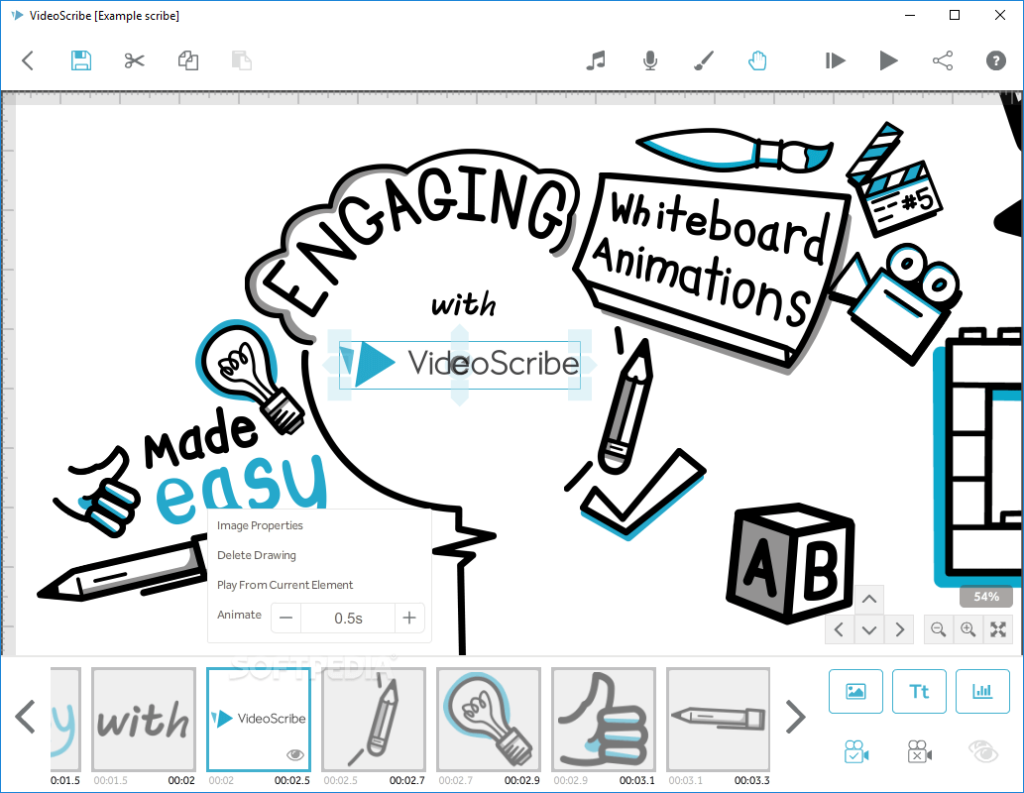Select the light bulb thumbnail in the timeline
The height and width of the screenshot is (793, 1024).
click(488, 720)
